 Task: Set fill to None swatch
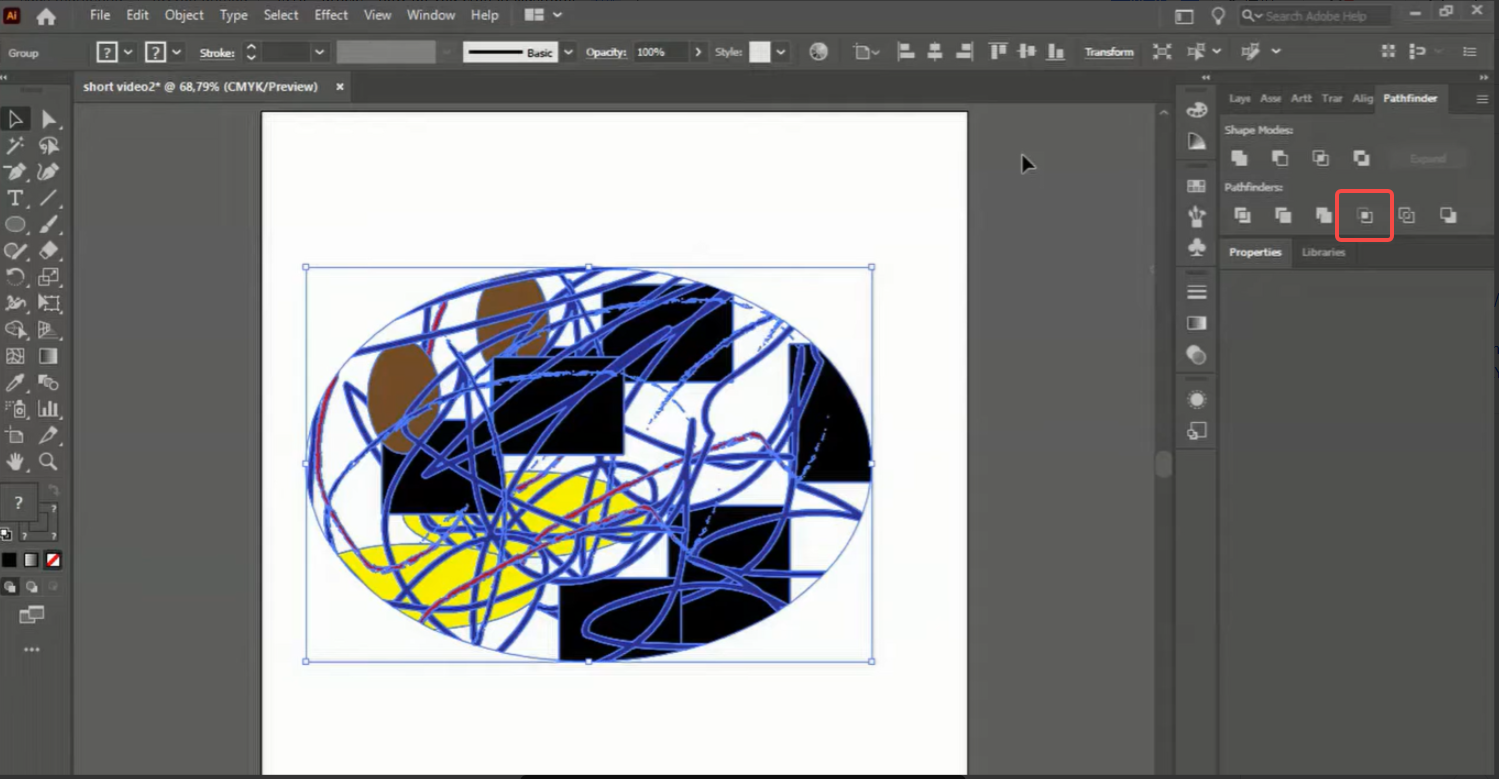point(53,560)
